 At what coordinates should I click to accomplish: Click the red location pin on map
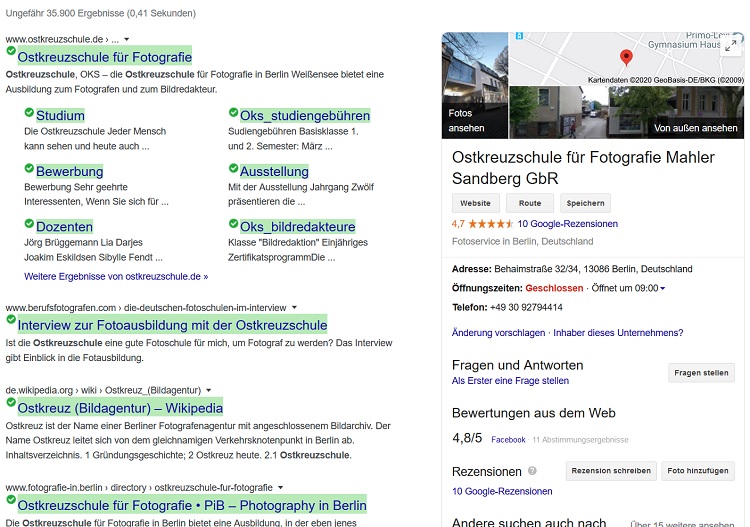[x=626, y=57]
